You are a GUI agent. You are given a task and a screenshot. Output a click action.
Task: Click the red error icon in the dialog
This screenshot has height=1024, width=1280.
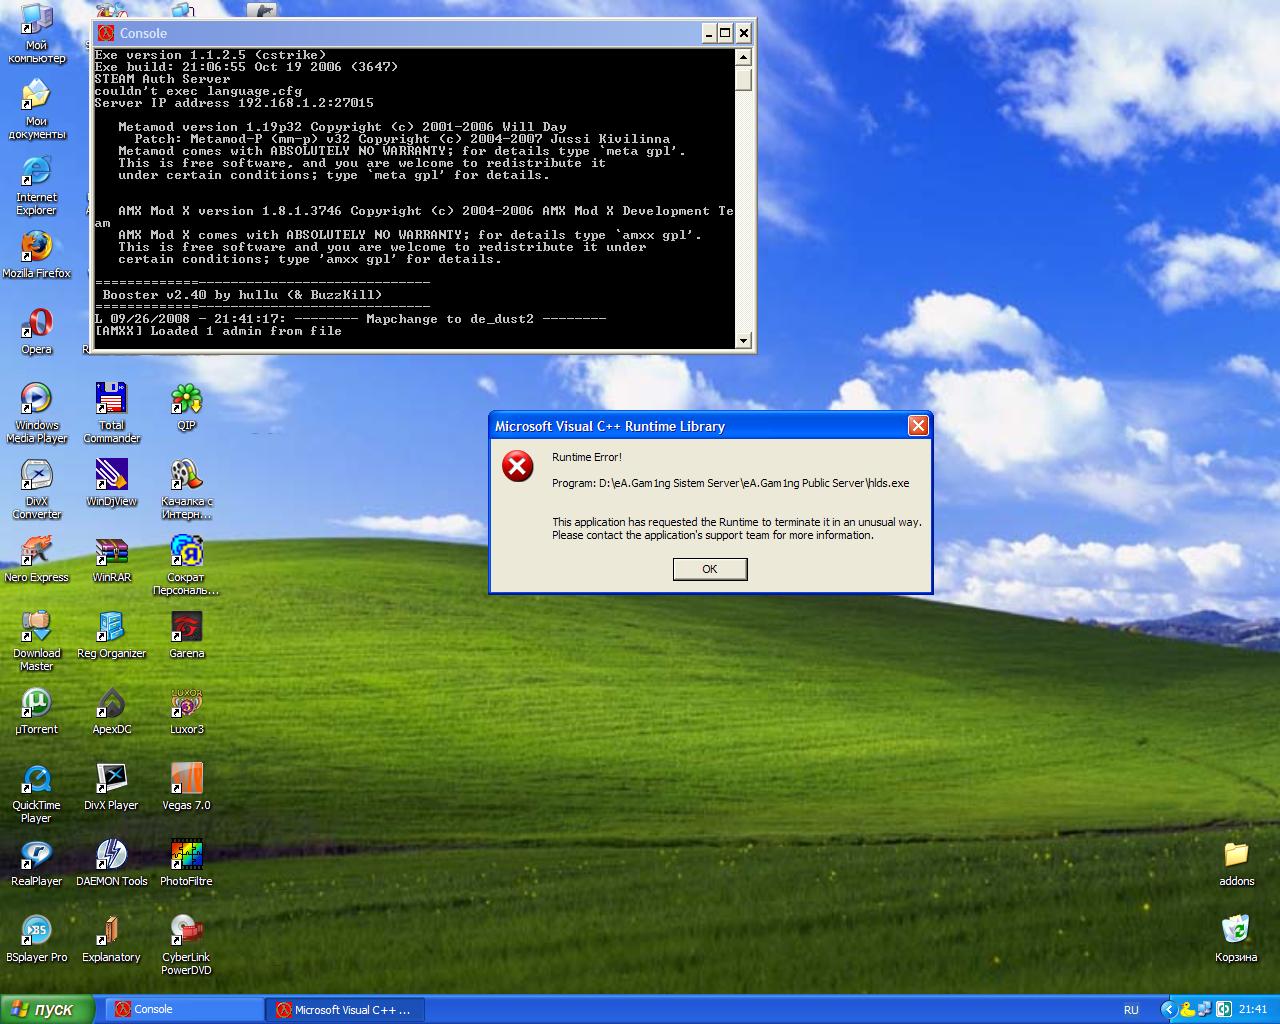pos(517,466)
